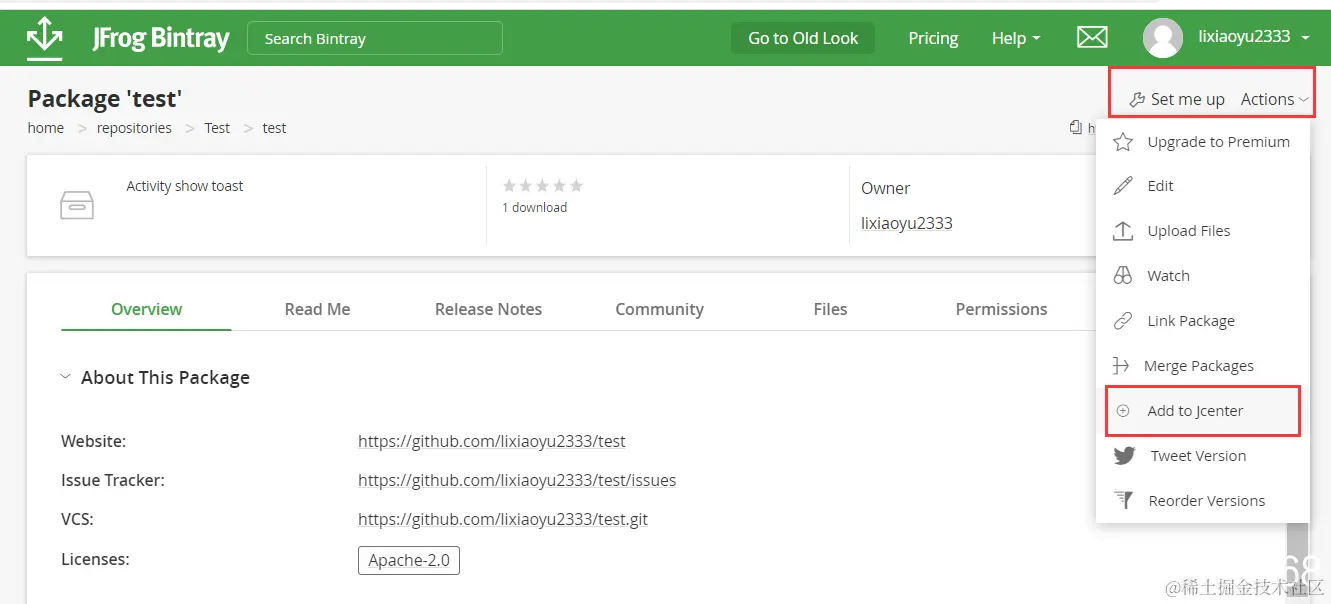Open the test.git VCS link
The width and height of the screenshot is (1331, 604).
pyautogui.click(x=503, y=520)
